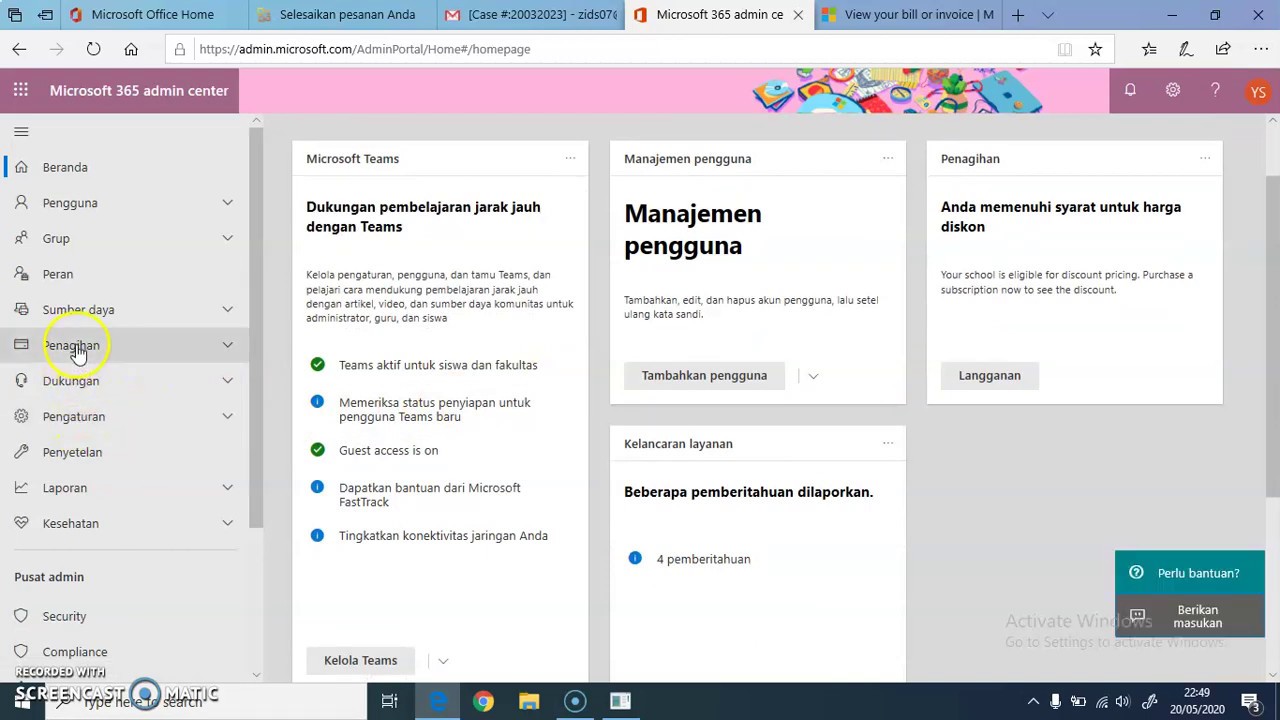Open File Explorer from the taskbar
1280x720 pixels.
(x=529, y=702)
